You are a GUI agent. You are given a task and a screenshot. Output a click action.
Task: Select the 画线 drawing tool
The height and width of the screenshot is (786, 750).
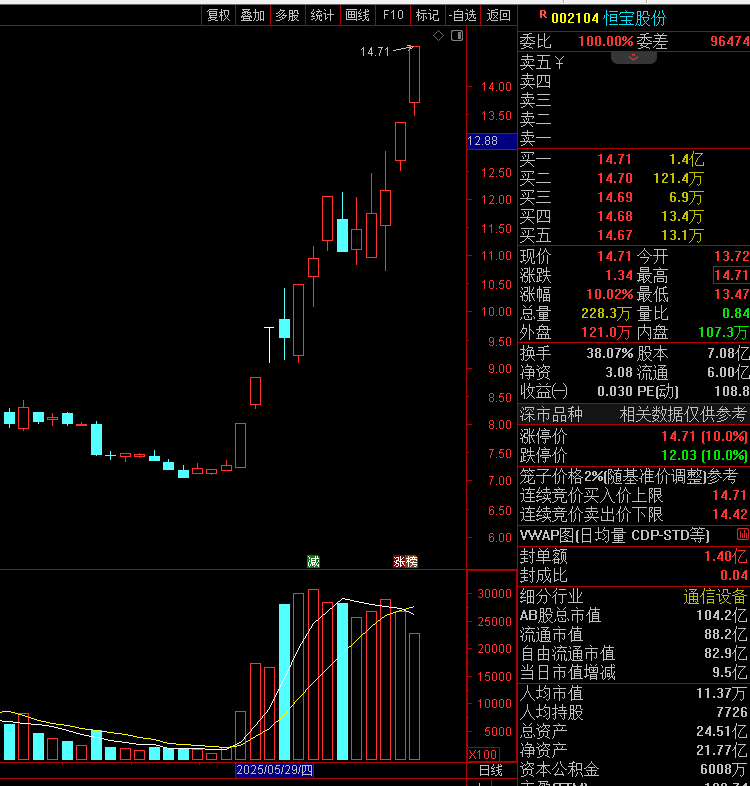(358, 16)
